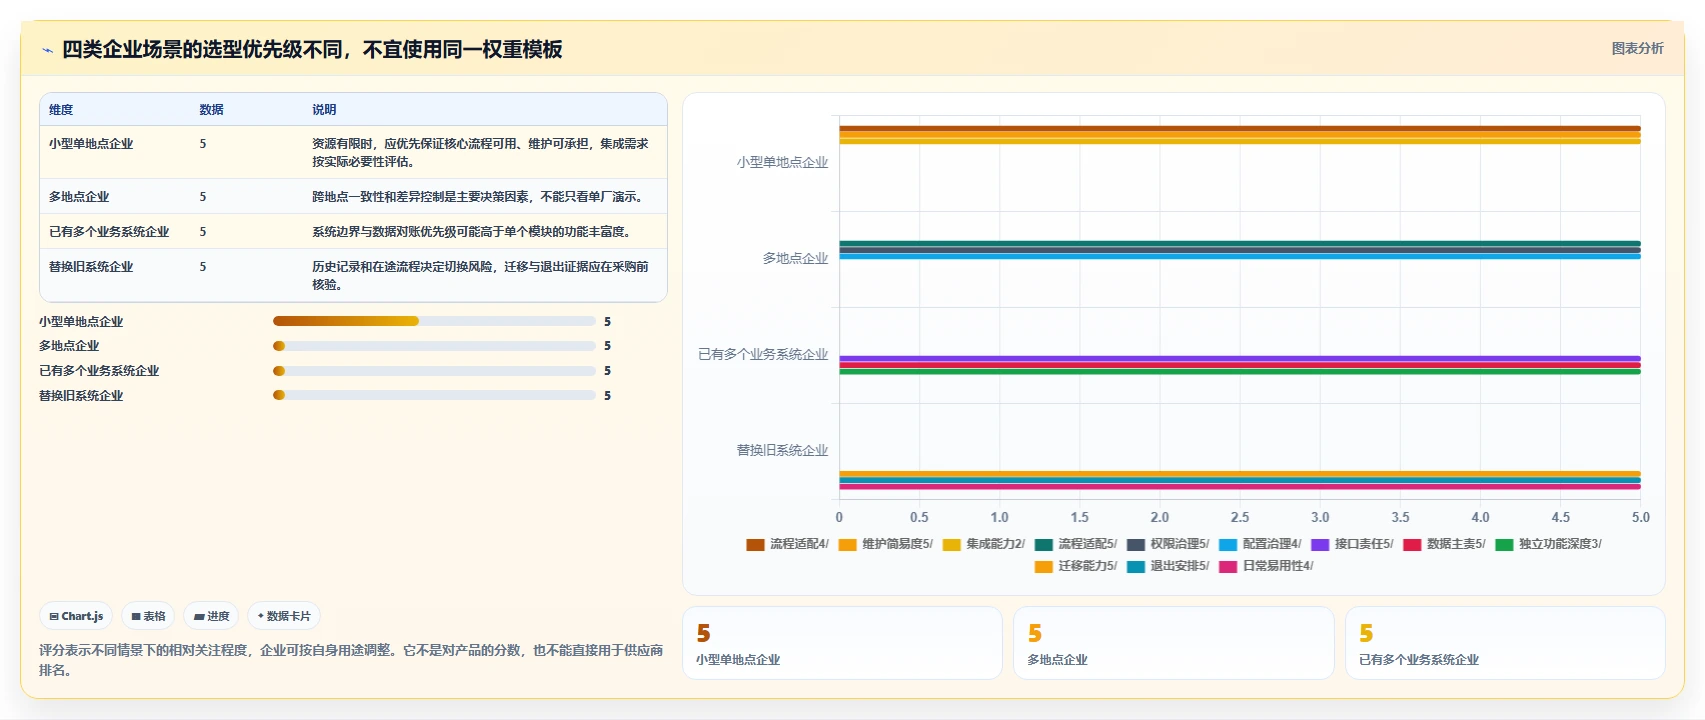Screen dimensions: 1705x720
Task: Toggle the 流程适配4/ legend item
Action: (x=787, y=544)
